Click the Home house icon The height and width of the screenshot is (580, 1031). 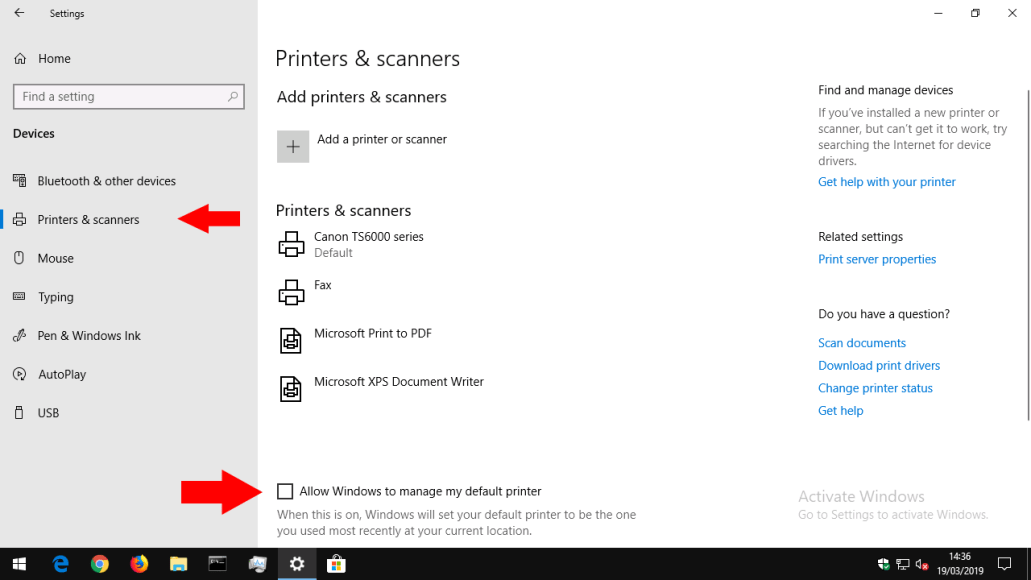pos(20,59)
